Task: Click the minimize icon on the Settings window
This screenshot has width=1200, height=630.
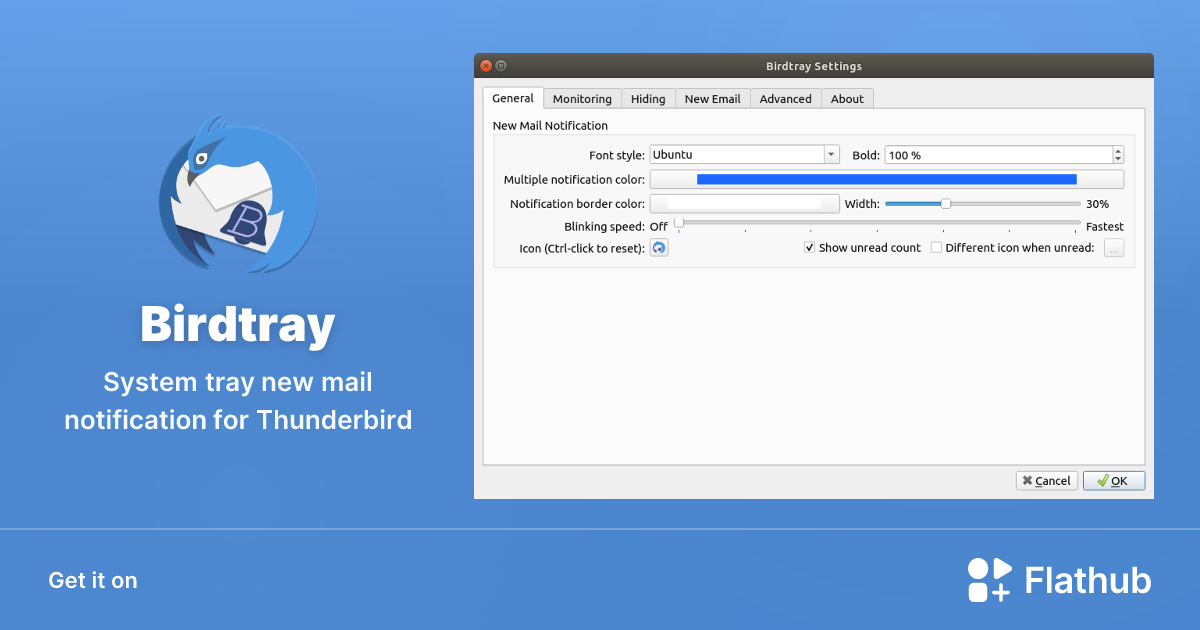Action: tap(500, 65)
